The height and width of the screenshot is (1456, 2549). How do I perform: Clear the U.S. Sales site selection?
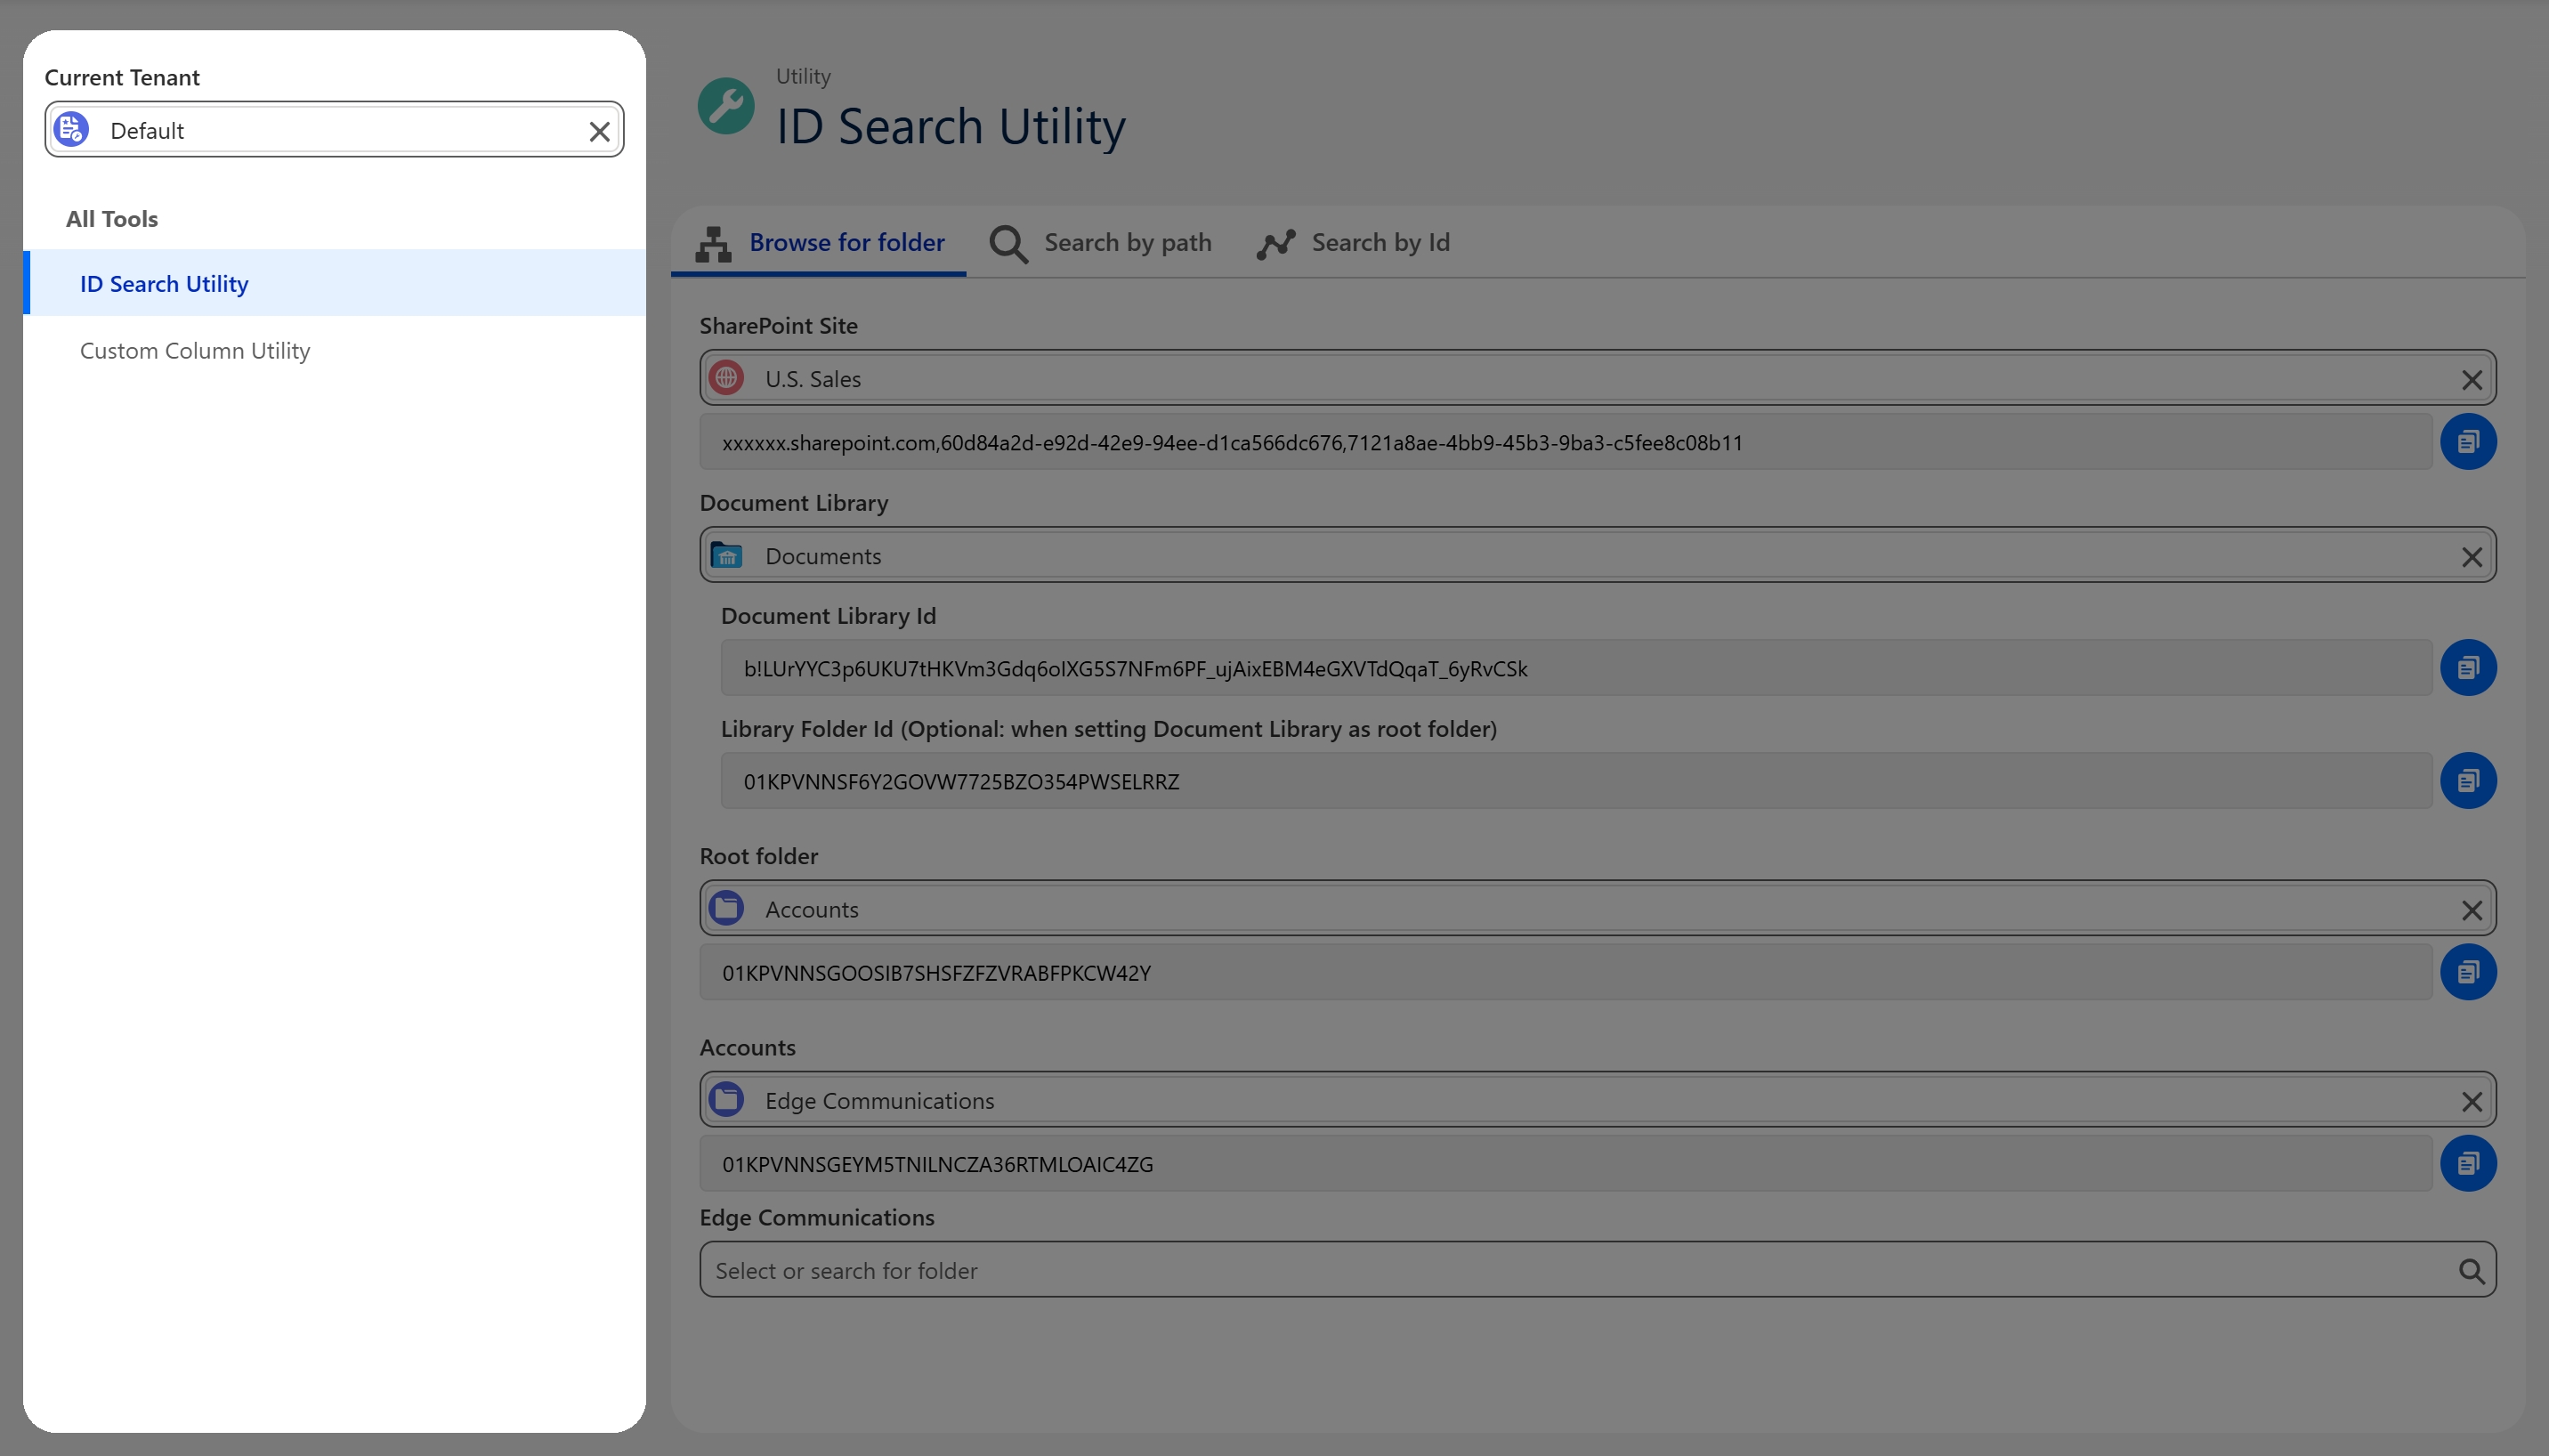coord(2471,380)
